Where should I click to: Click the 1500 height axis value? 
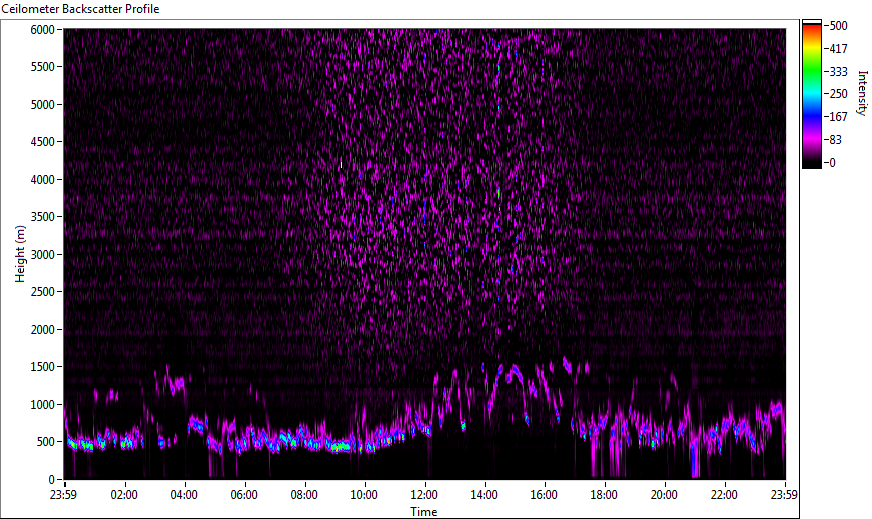[42, 367]
